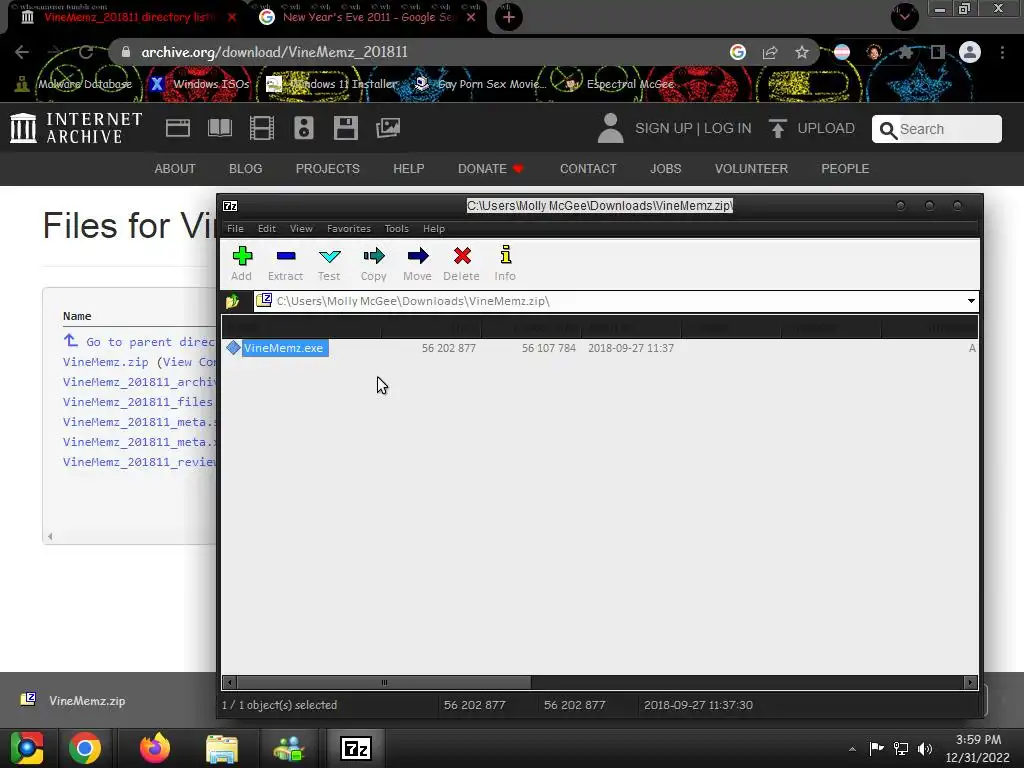The image size is (1024, 768).
Task: Open the Chrome three-dot menu
Action: [x=1002, y=52]
